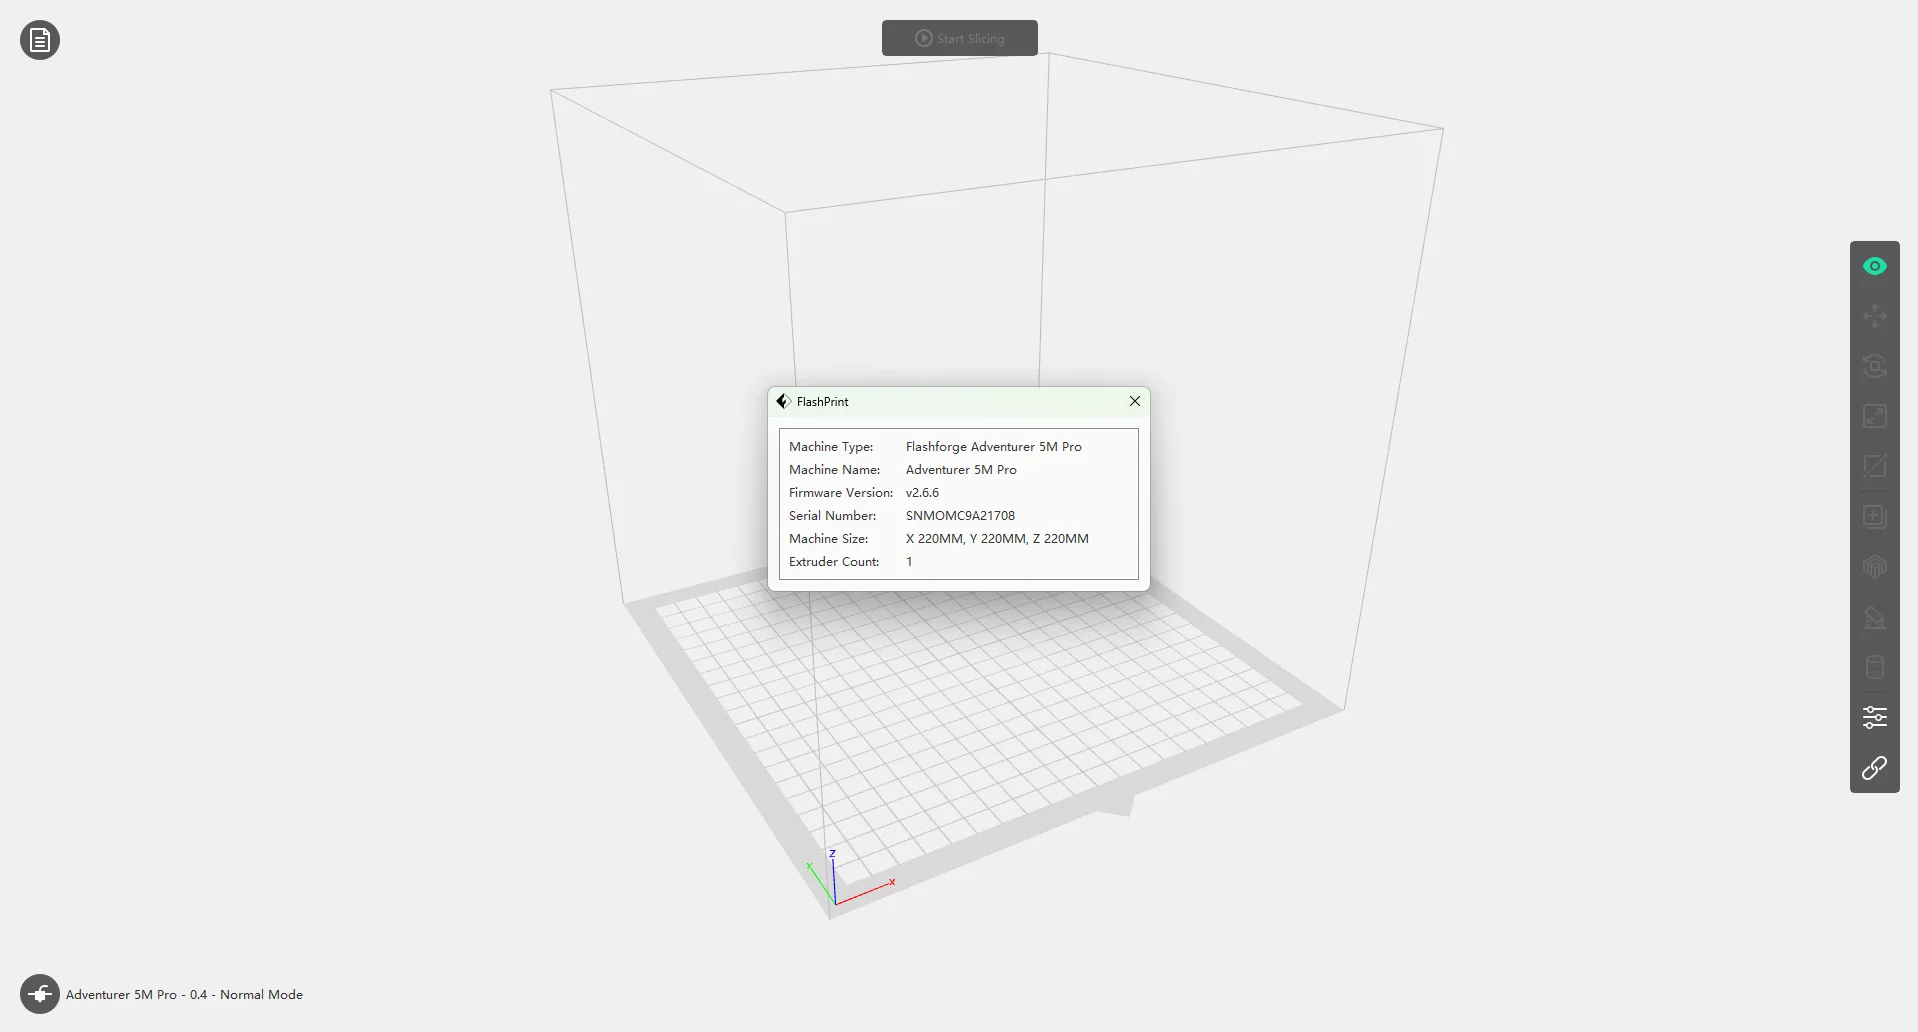Click Adventurer 5M Pro - 0.4 - Normal Mode label

[x=184, y=995]
